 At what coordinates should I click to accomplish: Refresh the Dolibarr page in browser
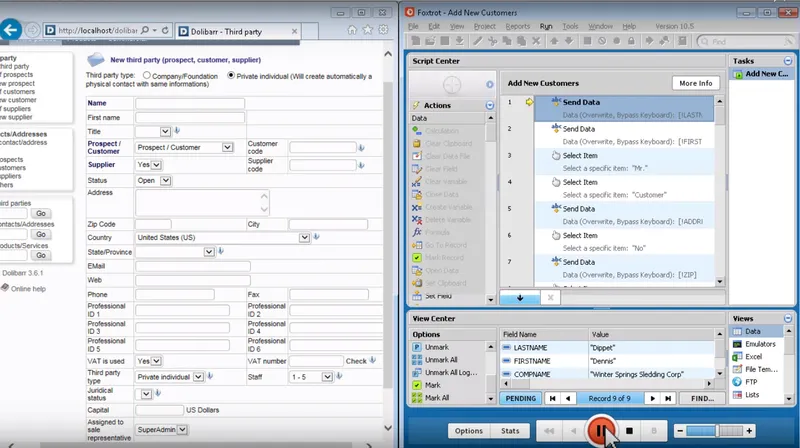coord(165,31)
